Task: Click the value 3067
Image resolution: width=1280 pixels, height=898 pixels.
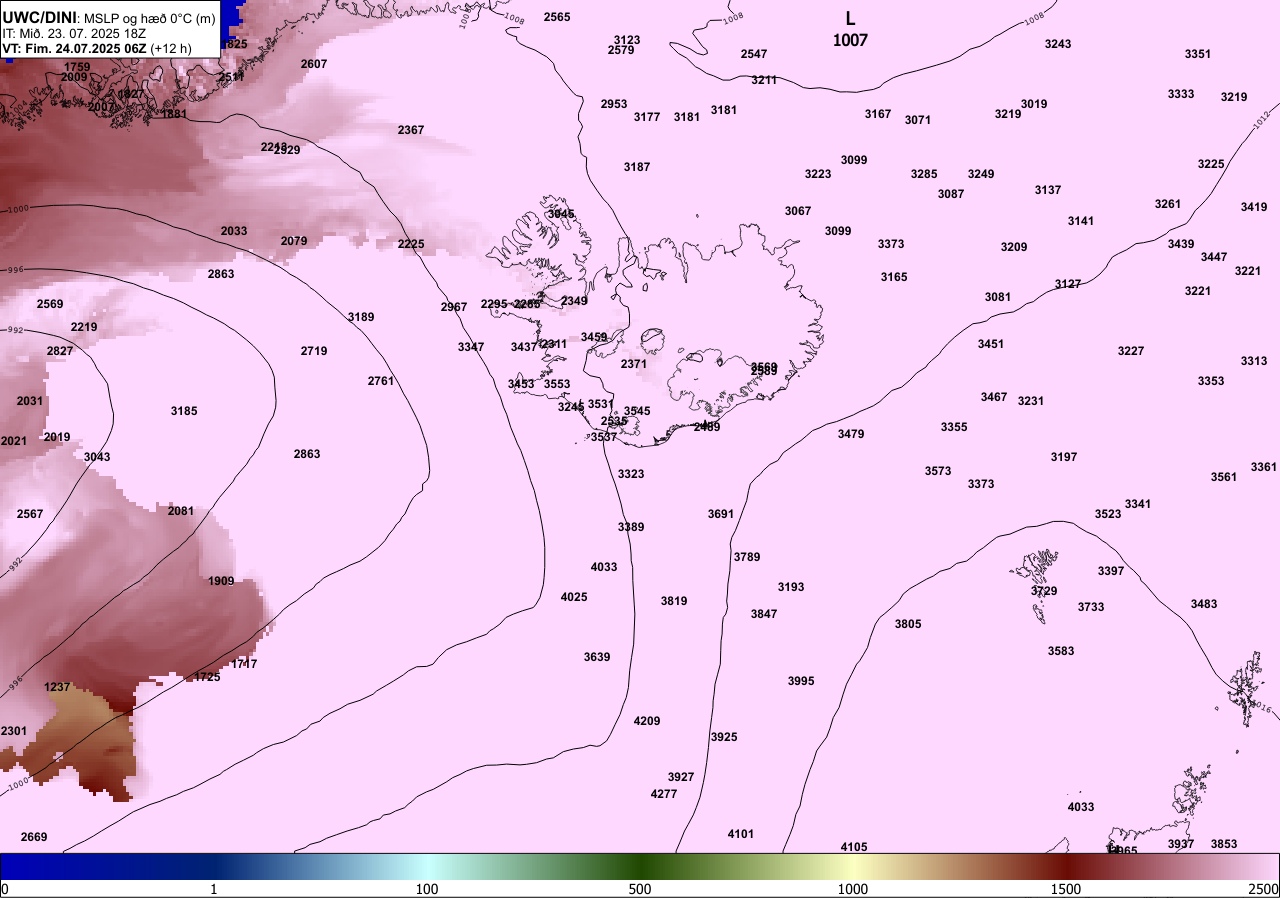Action: point(798,211)
